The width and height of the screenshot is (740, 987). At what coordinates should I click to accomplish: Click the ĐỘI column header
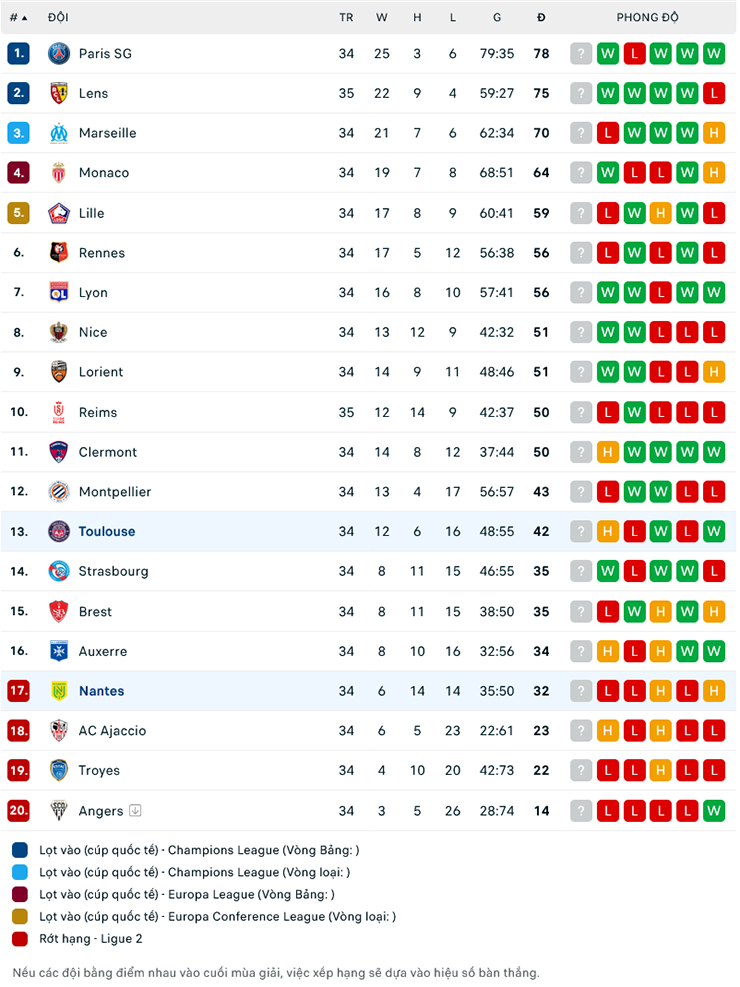pos(58,17)
